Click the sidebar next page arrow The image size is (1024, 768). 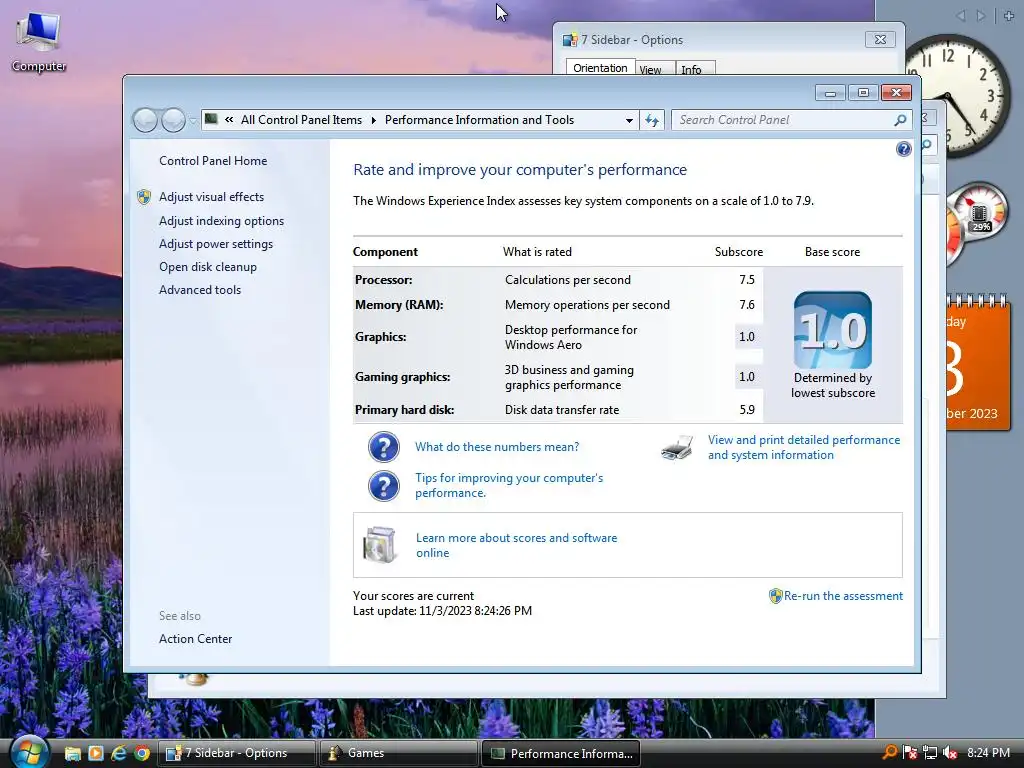980,16
